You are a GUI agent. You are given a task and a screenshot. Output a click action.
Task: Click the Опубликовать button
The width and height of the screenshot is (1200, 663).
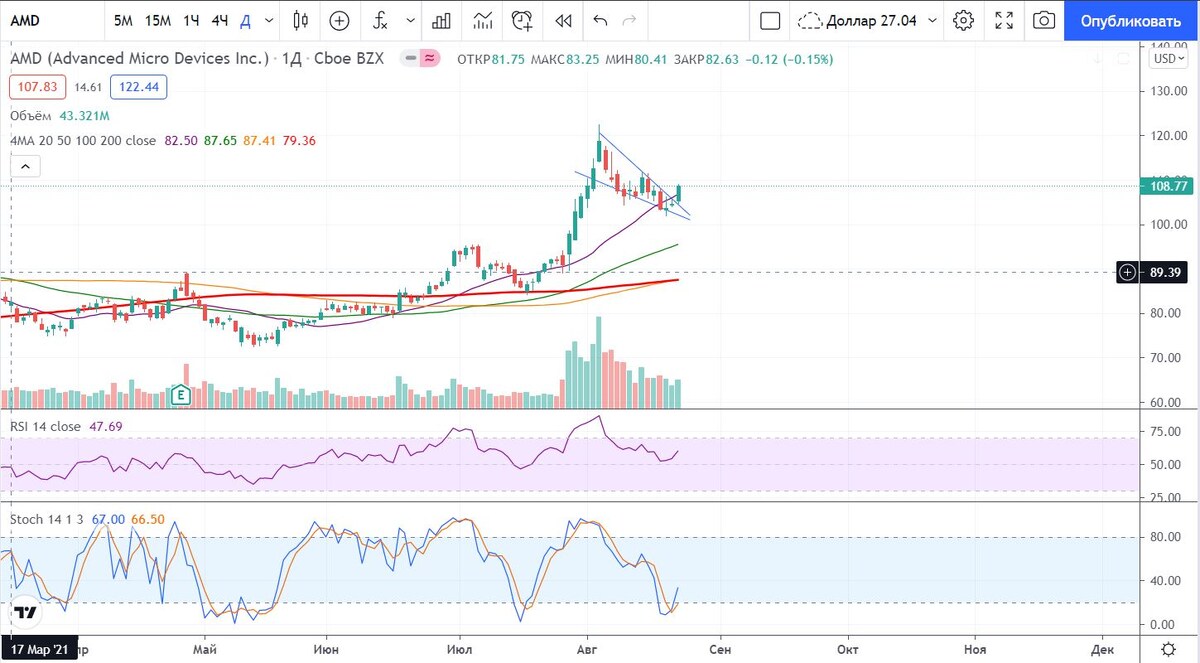(x=1131, y=20)
